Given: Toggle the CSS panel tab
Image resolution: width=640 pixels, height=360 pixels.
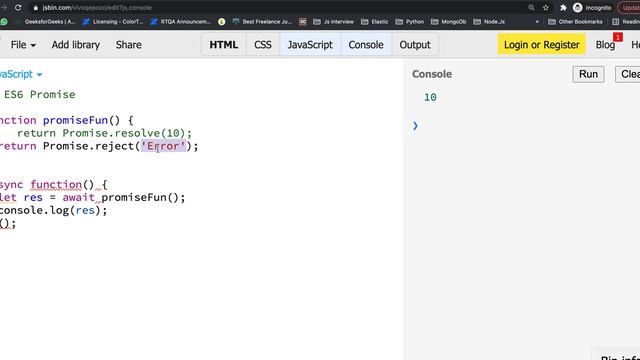Looking at the screenshot, I should tap(263, 44).
